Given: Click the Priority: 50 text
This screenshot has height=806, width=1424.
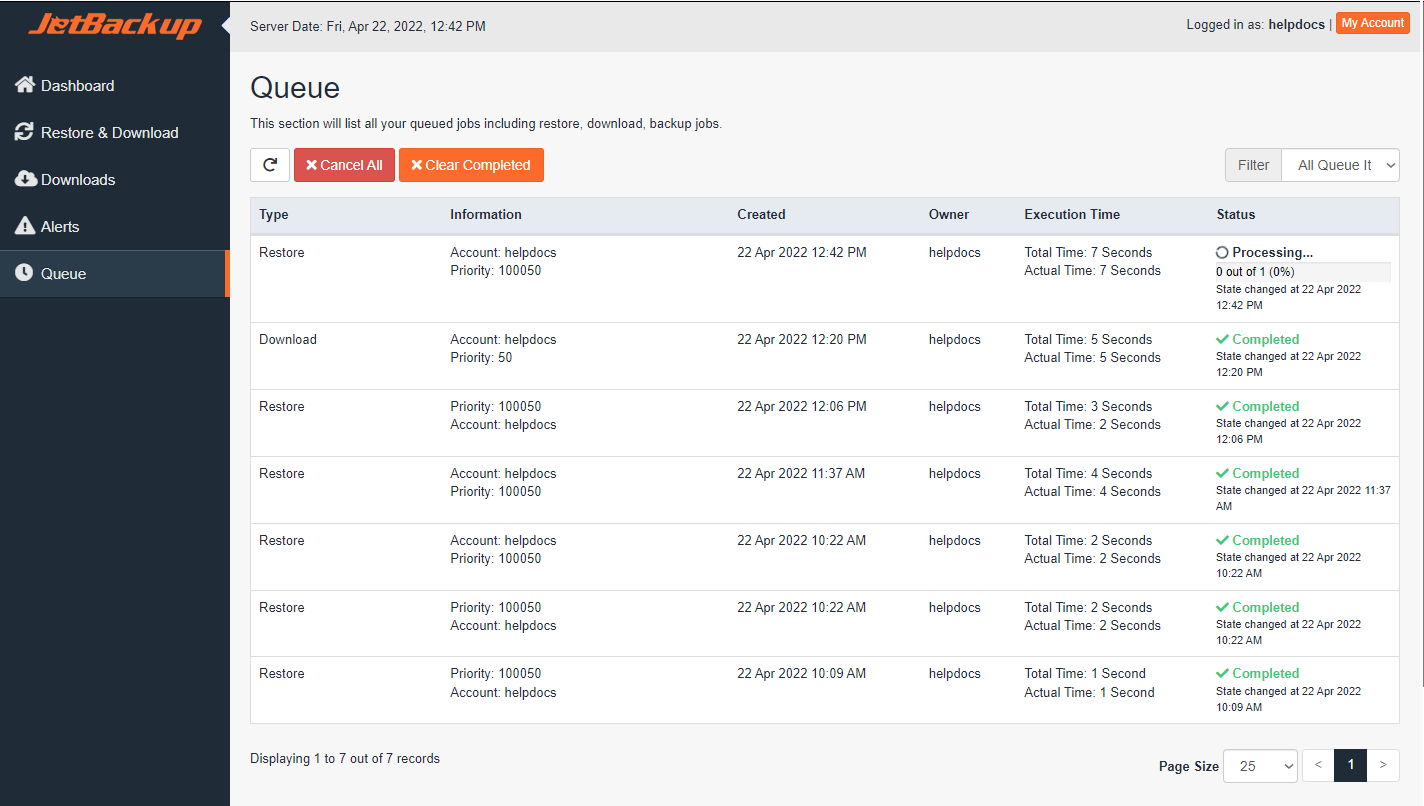Looking at the screenshot, I should 481,358.
